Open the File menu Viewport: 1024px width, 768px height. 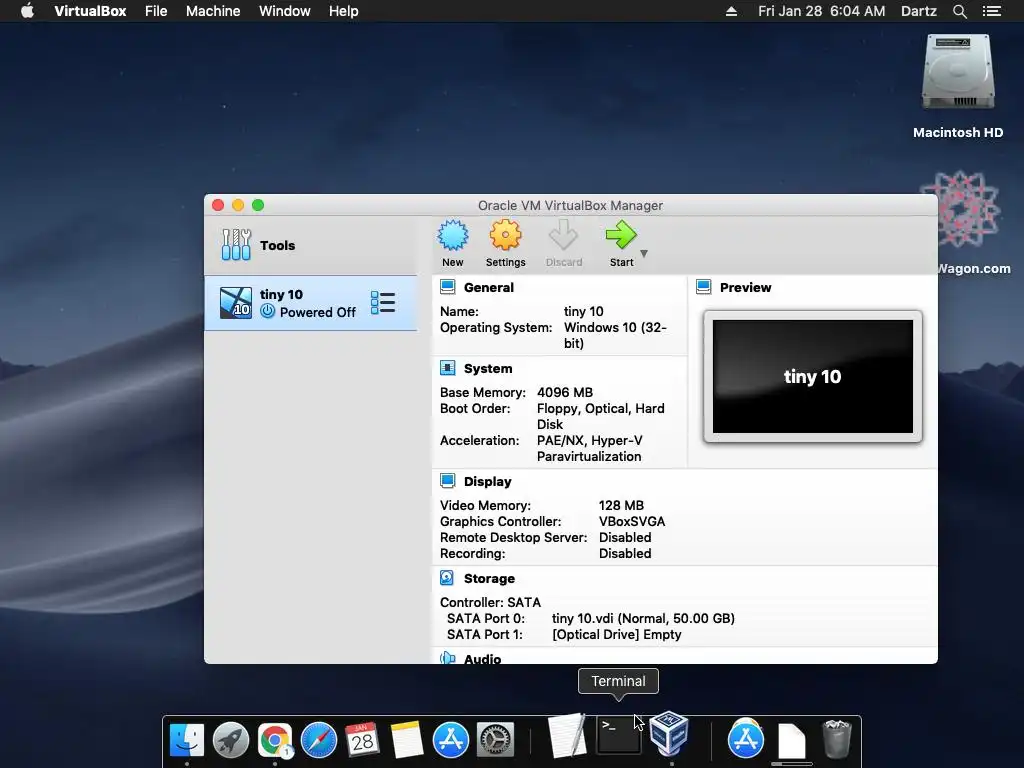pos(156,11)
